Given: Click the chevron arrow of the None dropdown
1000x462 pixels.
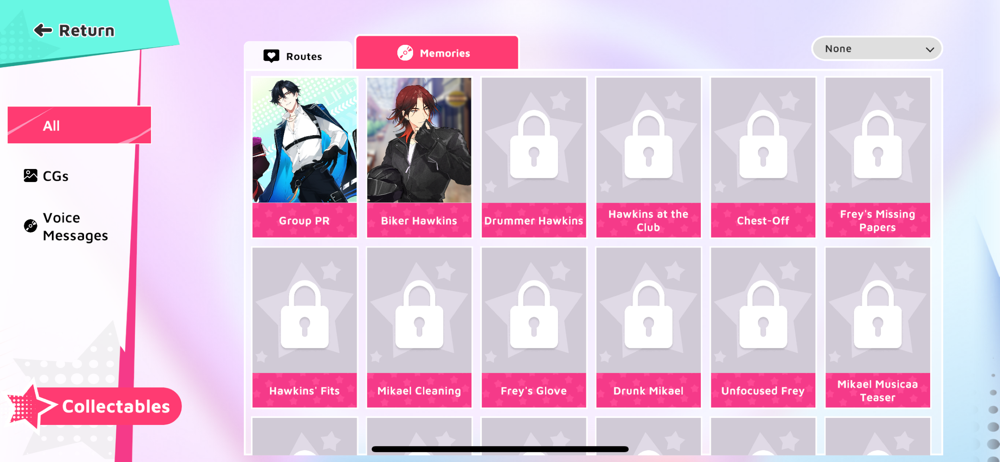Looking at the screenshot, I should (929, 49).
